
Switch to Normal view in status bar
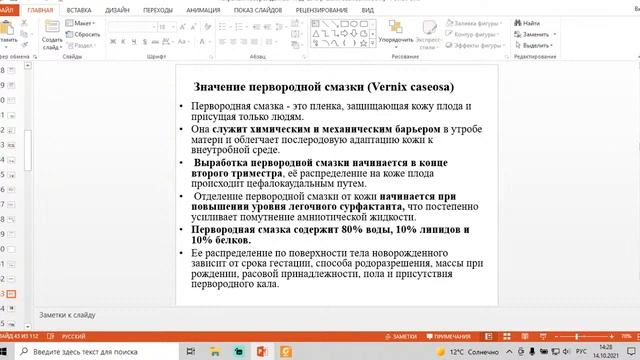489,336
